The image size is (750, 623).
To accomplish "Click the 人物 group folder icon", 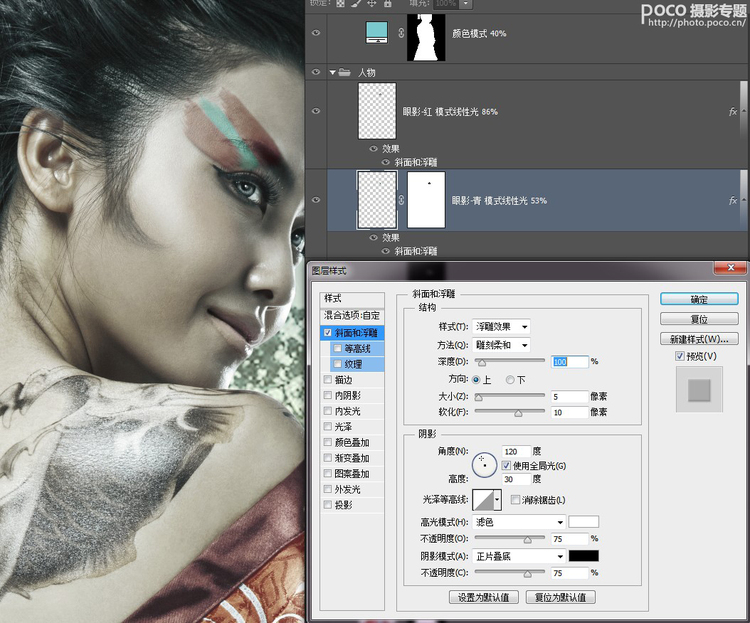I will click(344, 73).
